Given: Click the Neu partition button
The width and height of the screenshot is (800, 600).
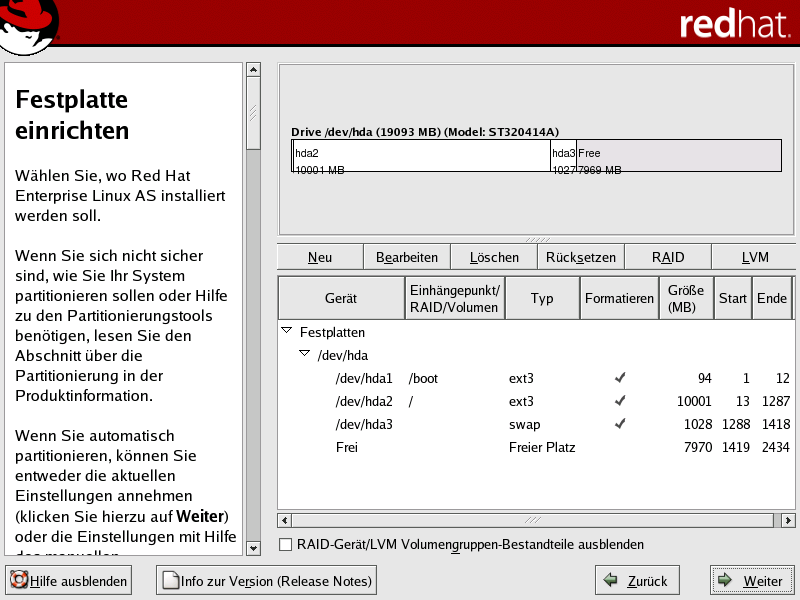Looking at the screenshot, I should [320, 257].
